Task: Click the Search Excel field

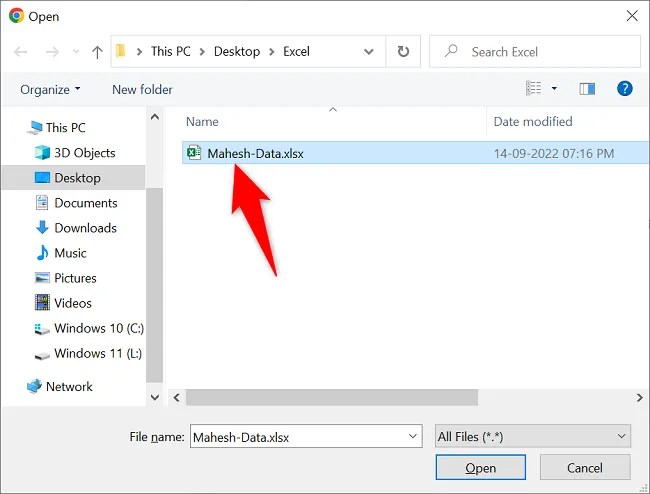Action: 535,51
